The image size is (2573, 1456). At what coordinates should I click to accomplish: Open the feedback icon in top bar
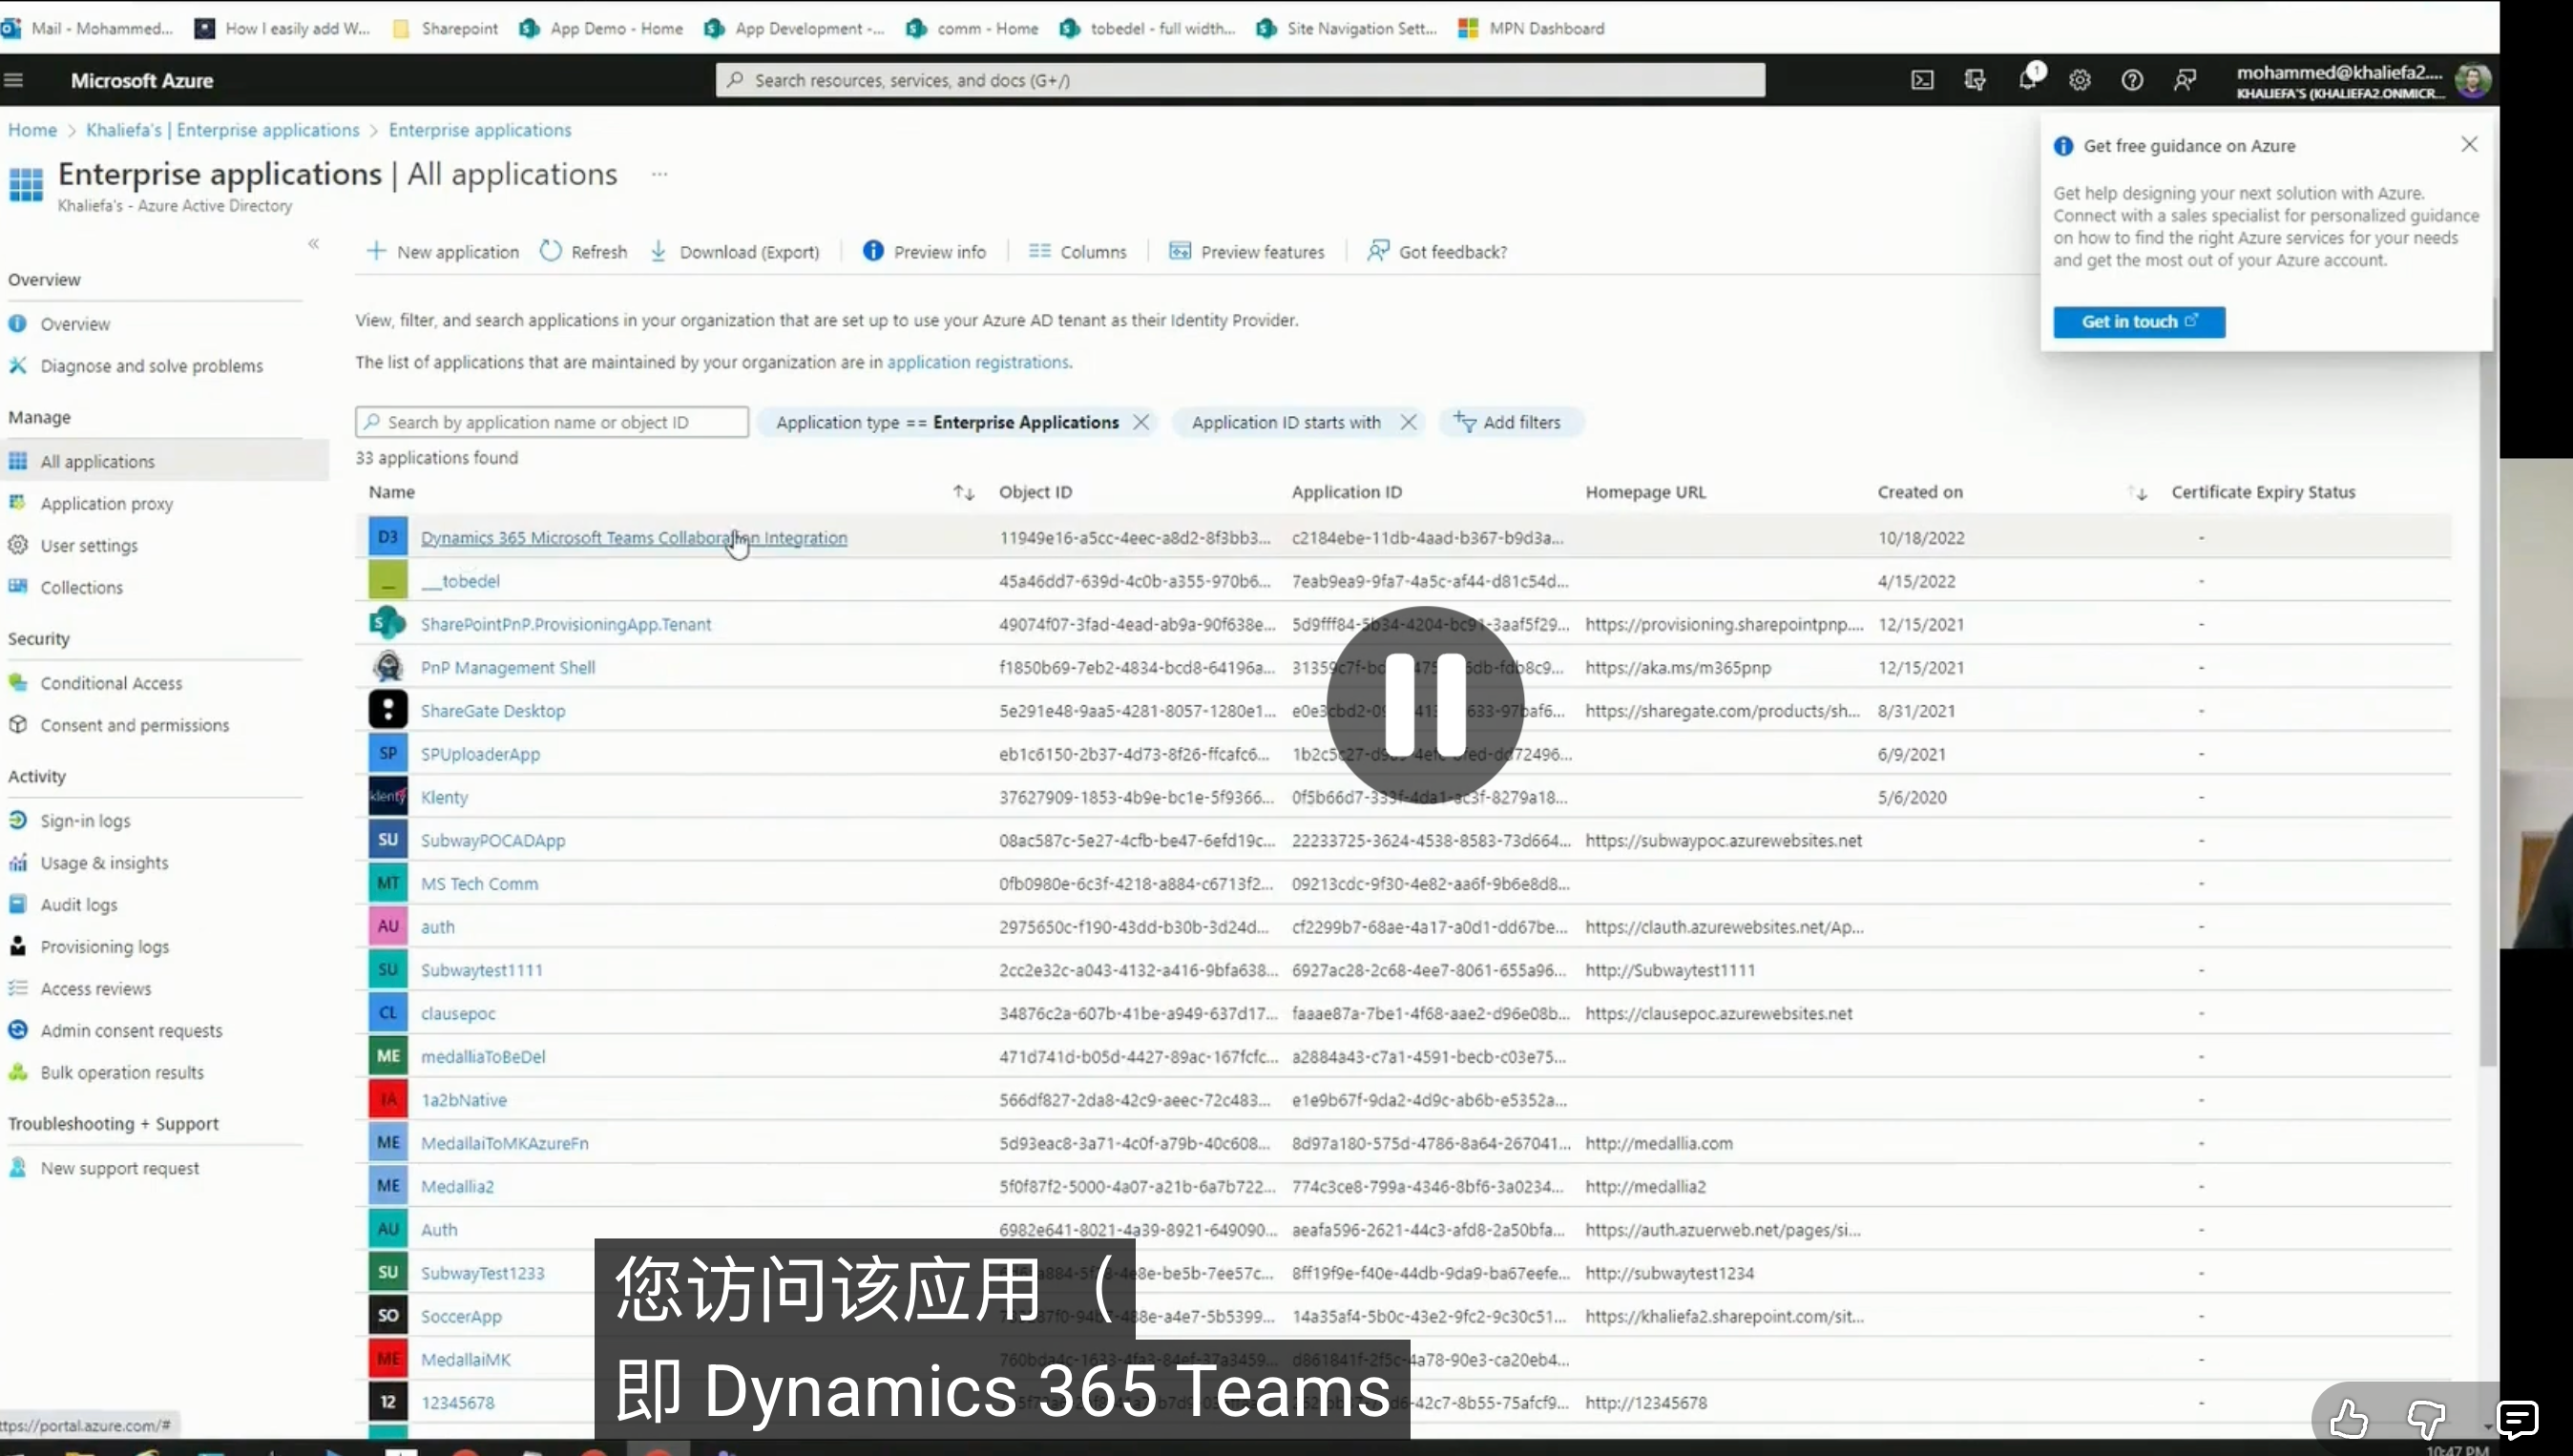[2185, 80]
